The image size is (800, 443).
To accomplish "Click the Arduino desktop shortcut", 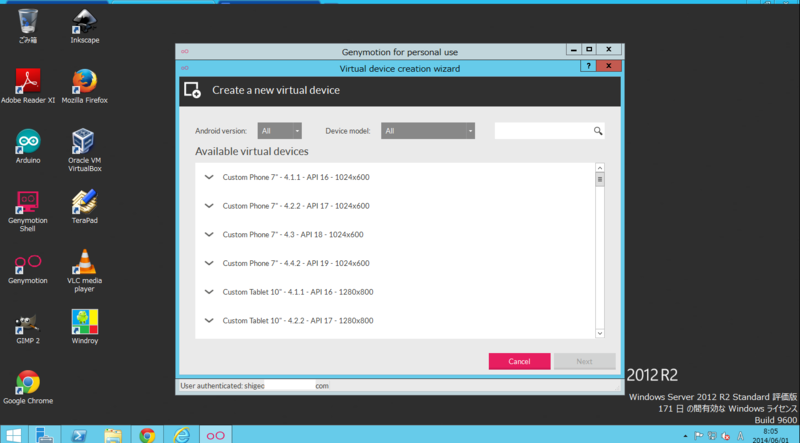I will tap(28, 146).
